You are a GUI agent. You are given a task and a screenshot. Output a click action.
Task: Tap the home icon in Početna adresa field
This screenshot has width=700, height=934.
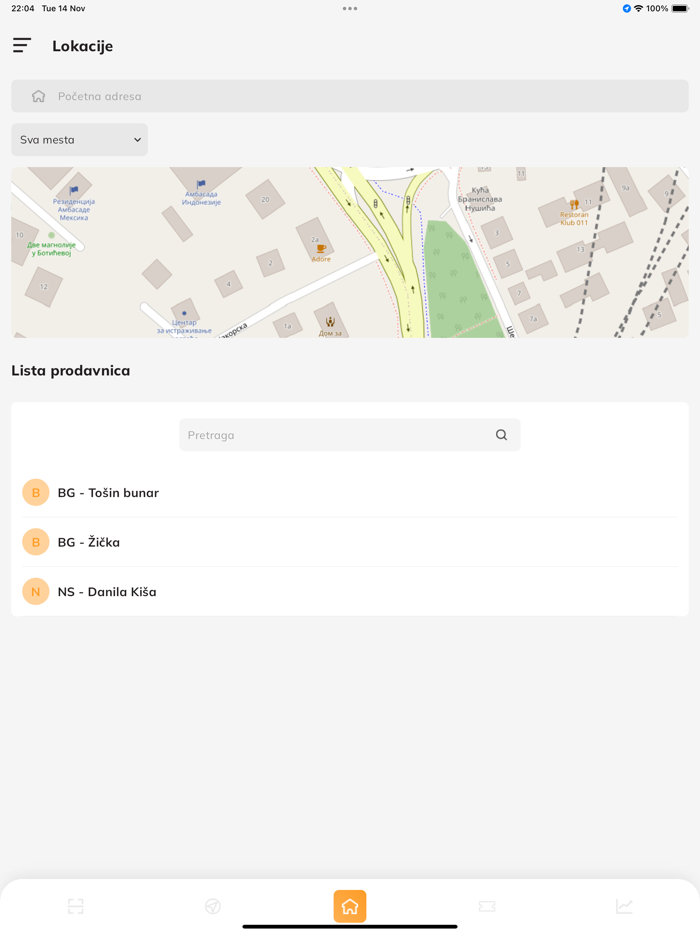click(39, 96)
